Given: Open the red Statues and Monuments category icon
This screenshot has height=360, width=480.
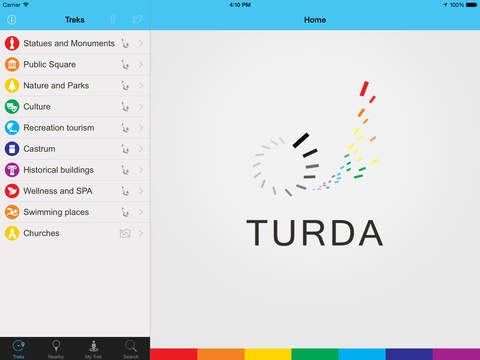Looking at the screenshot, I should [x=12, y=43].
